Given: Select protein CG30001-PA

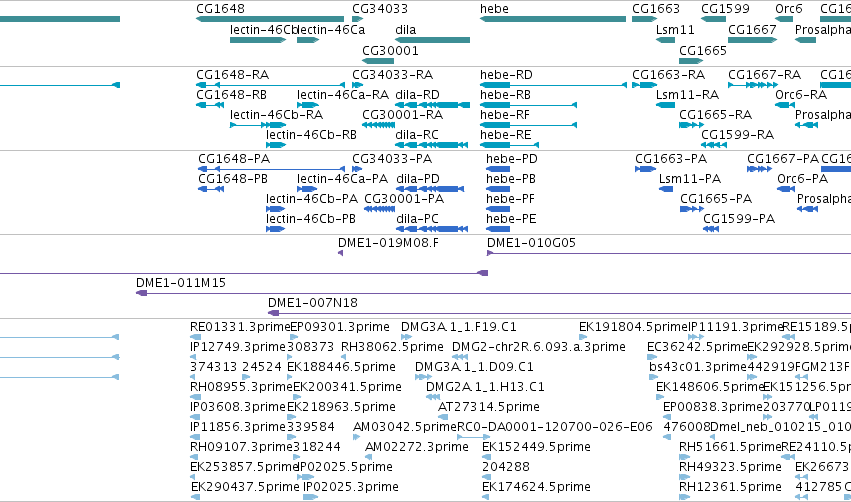Looking at the screenshot, I should point(379,209).
